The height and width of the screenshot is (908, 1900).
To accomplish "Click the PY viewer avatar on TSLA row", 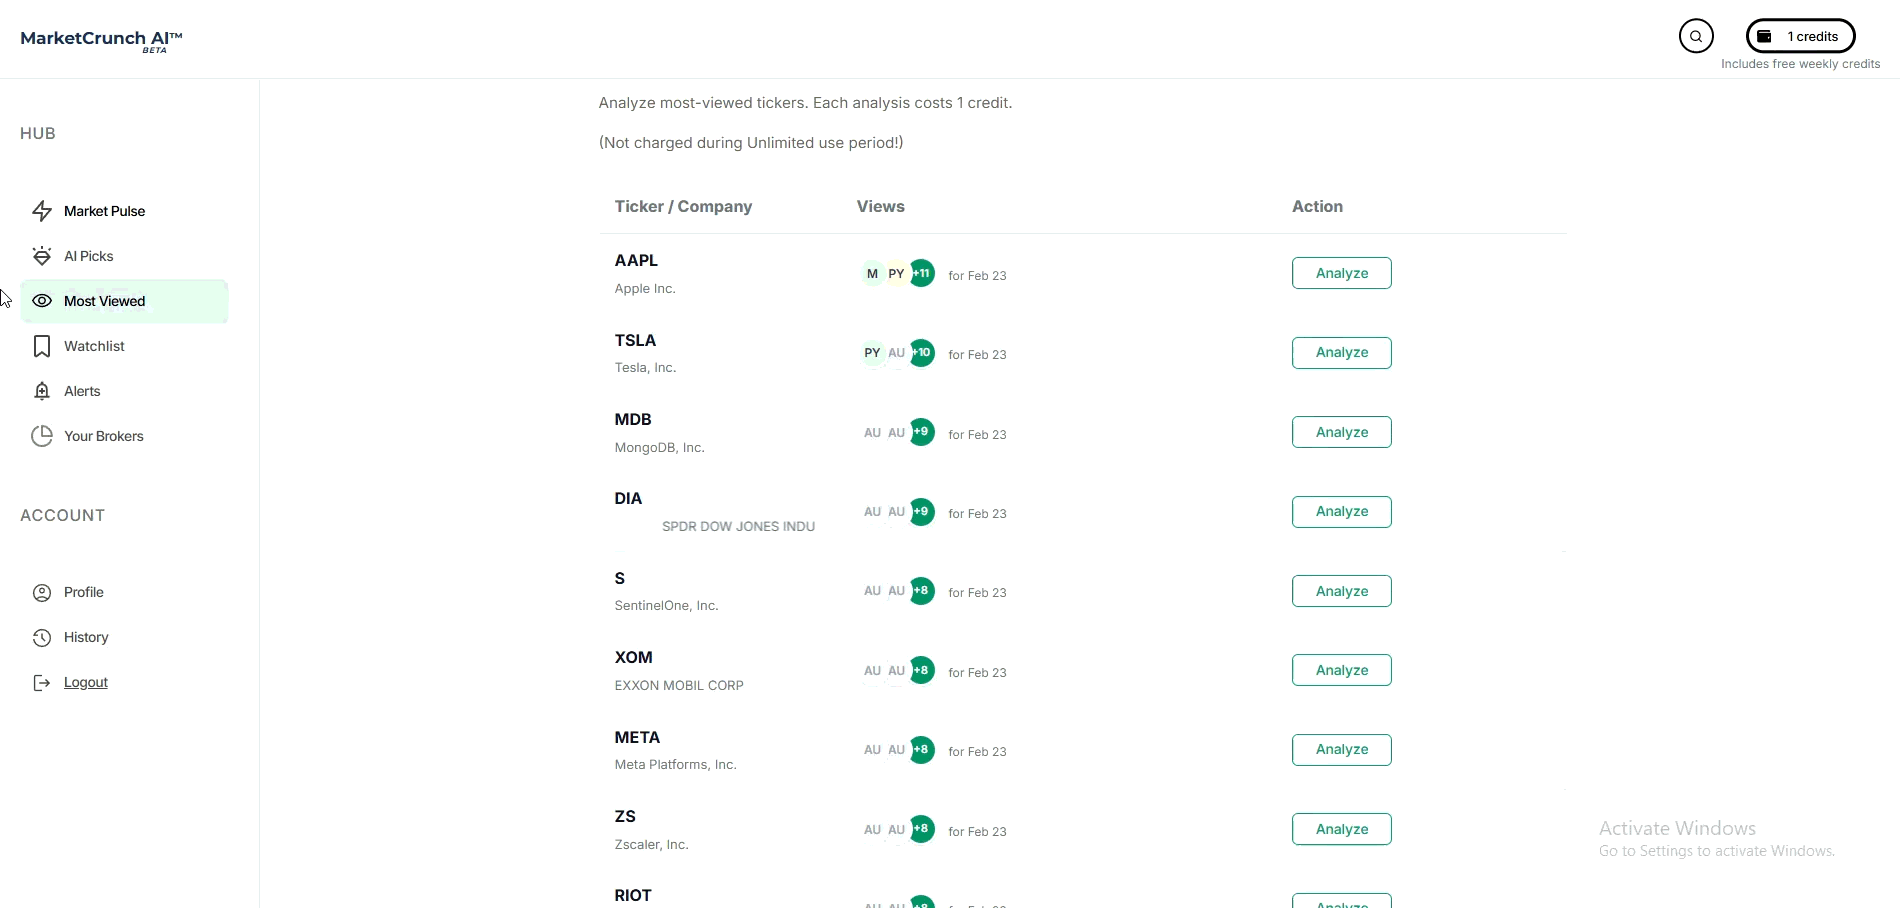I will coord(871,353).
